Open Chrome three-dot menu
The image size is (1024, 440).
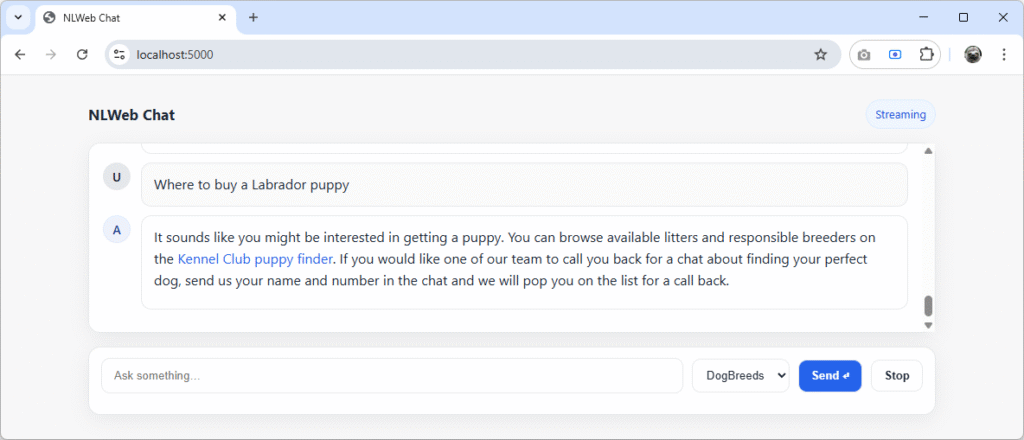(1004, 55)
